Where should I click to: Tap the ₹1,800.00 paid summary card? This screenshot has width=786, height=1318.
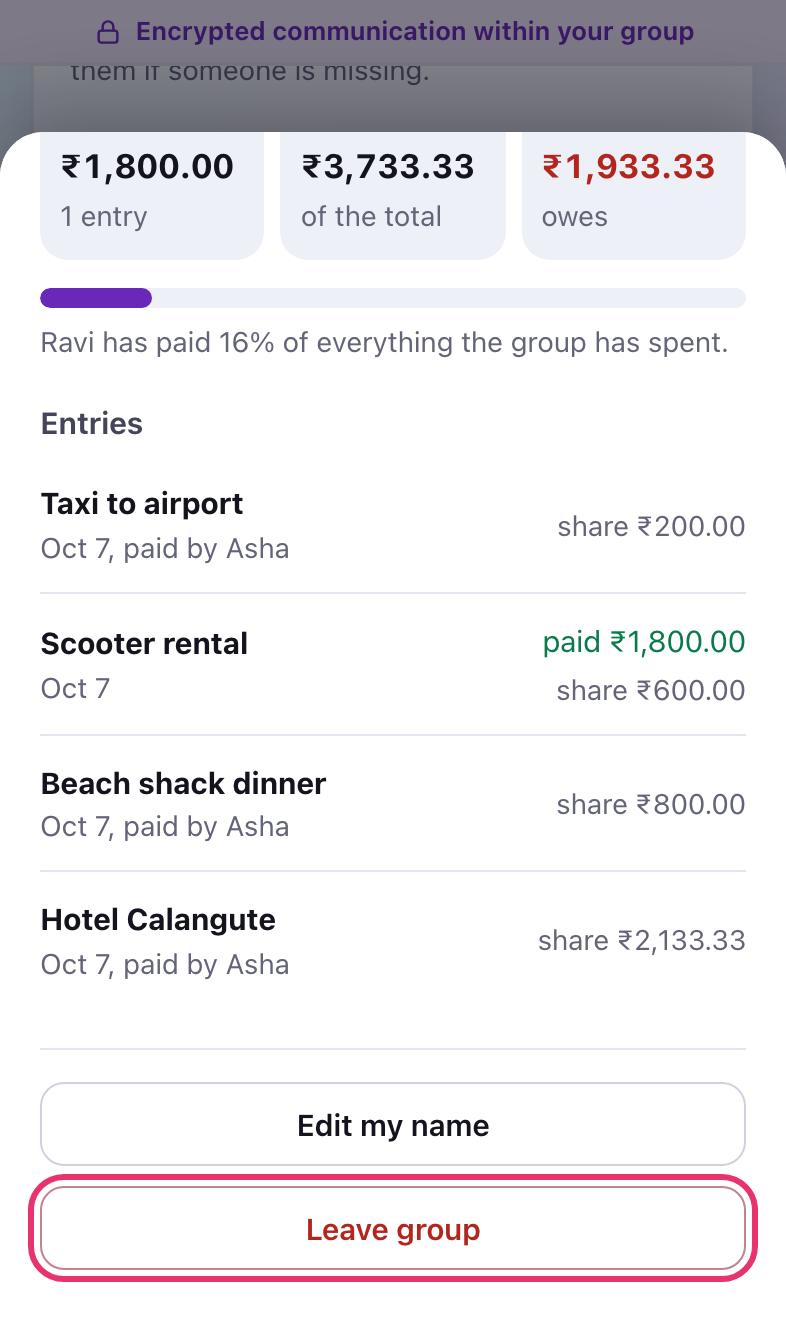pyautogui.click(x=152, y=192)
